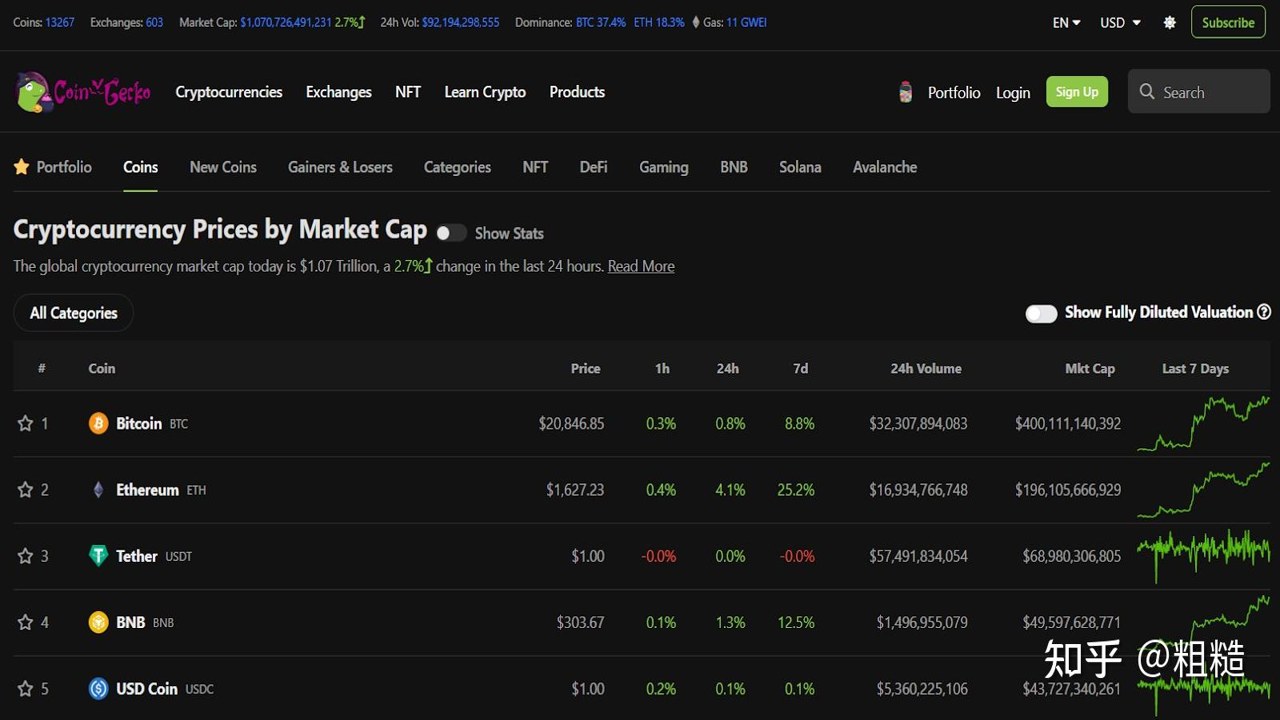The width and height of the screenshot is (1280, 720).
Task: Click the Read More link
Action: point(641,266)
